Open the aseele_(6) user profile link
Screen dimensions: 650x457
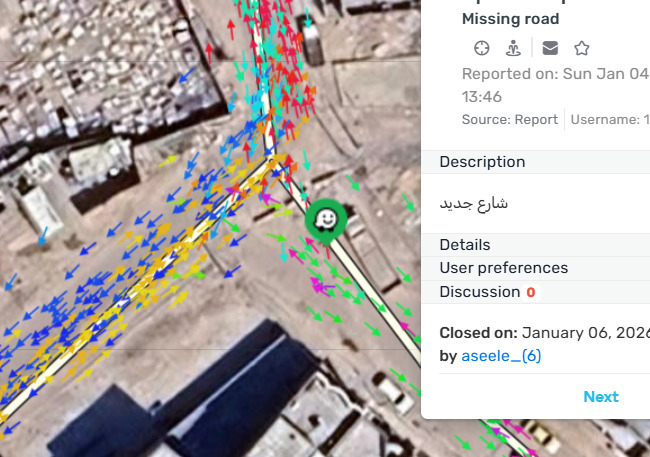(x=501, y=356)
